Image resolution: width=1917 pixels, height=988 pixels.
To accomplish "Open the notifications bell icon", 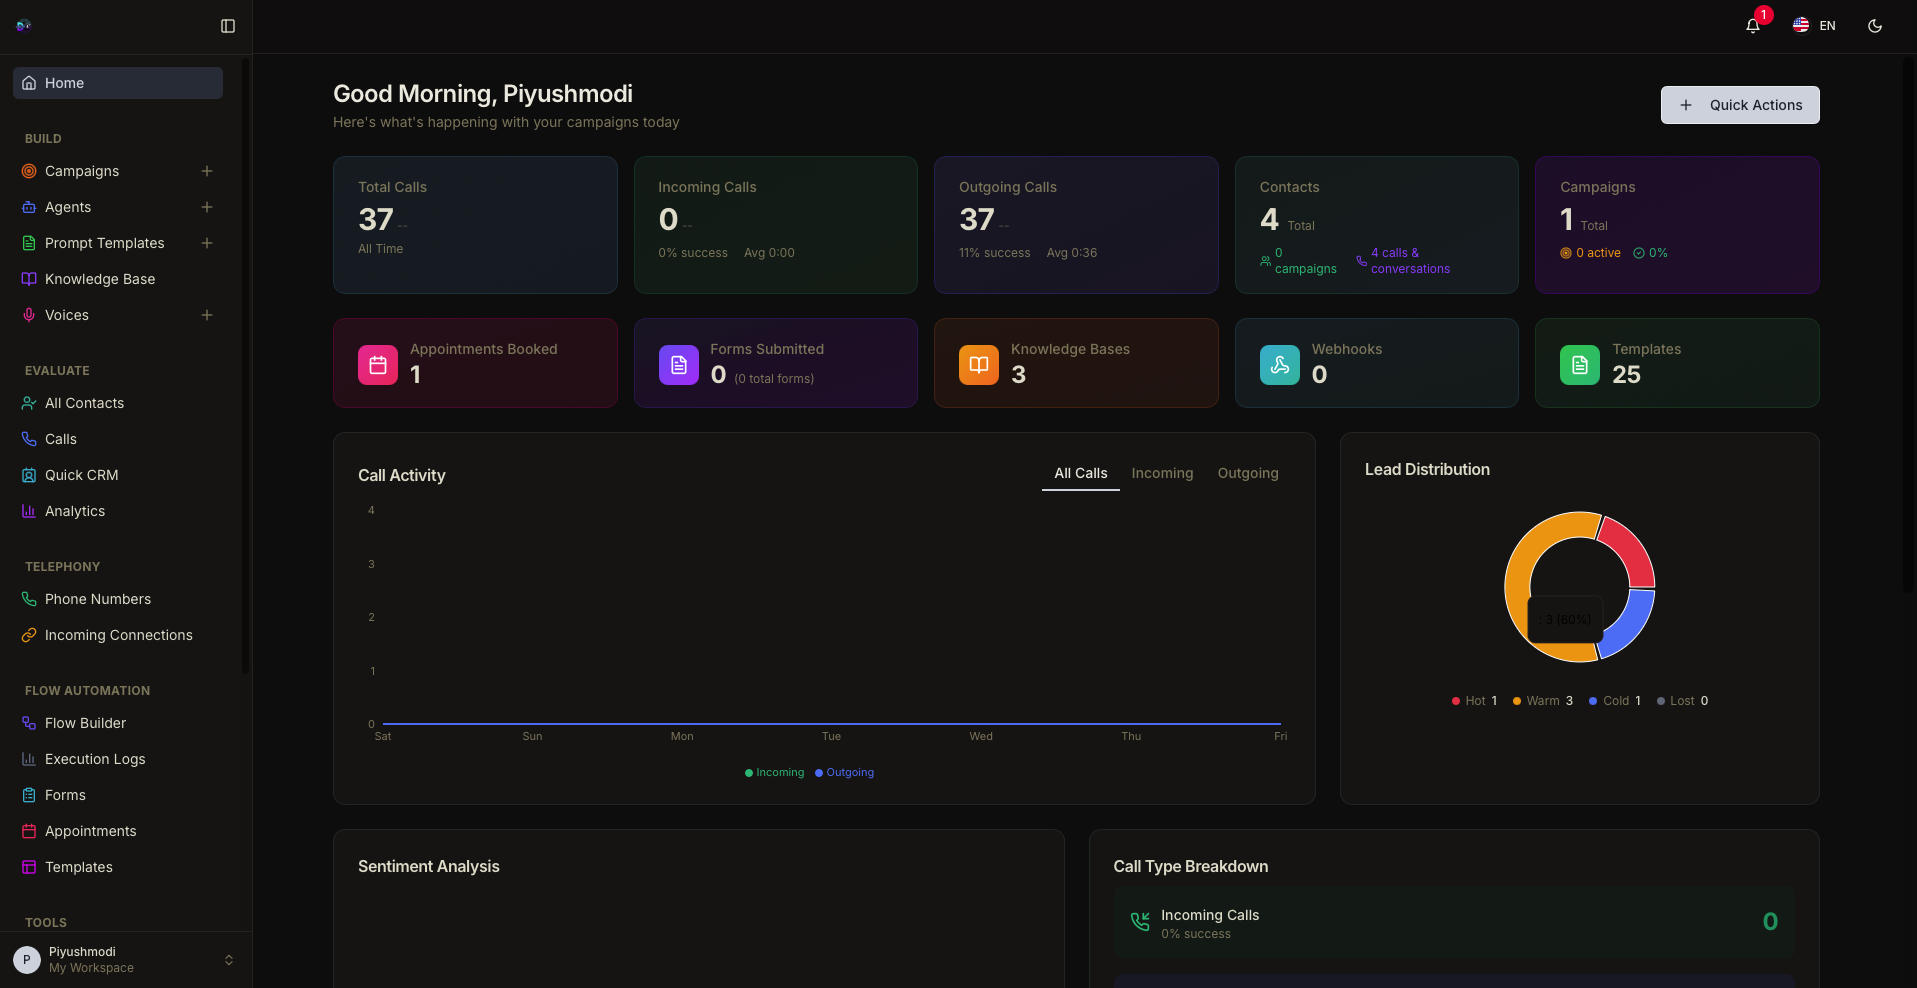I will [1752, 26].
